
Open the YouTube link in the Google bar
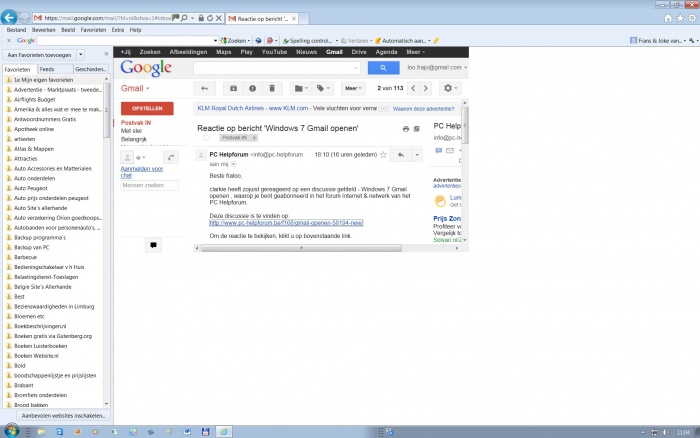tap(274, 52)
